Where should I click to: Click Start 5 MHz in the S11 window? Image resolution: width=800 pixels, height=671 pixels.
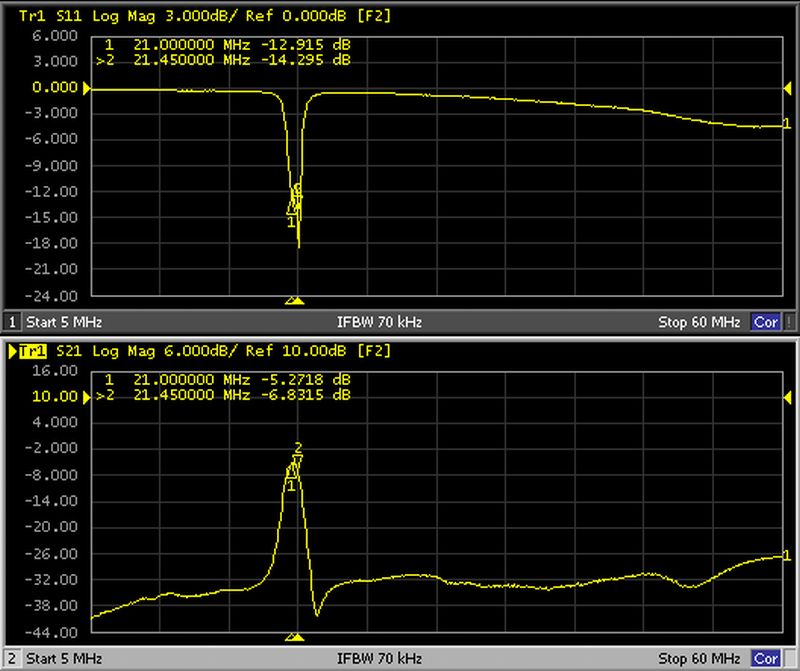64,323
